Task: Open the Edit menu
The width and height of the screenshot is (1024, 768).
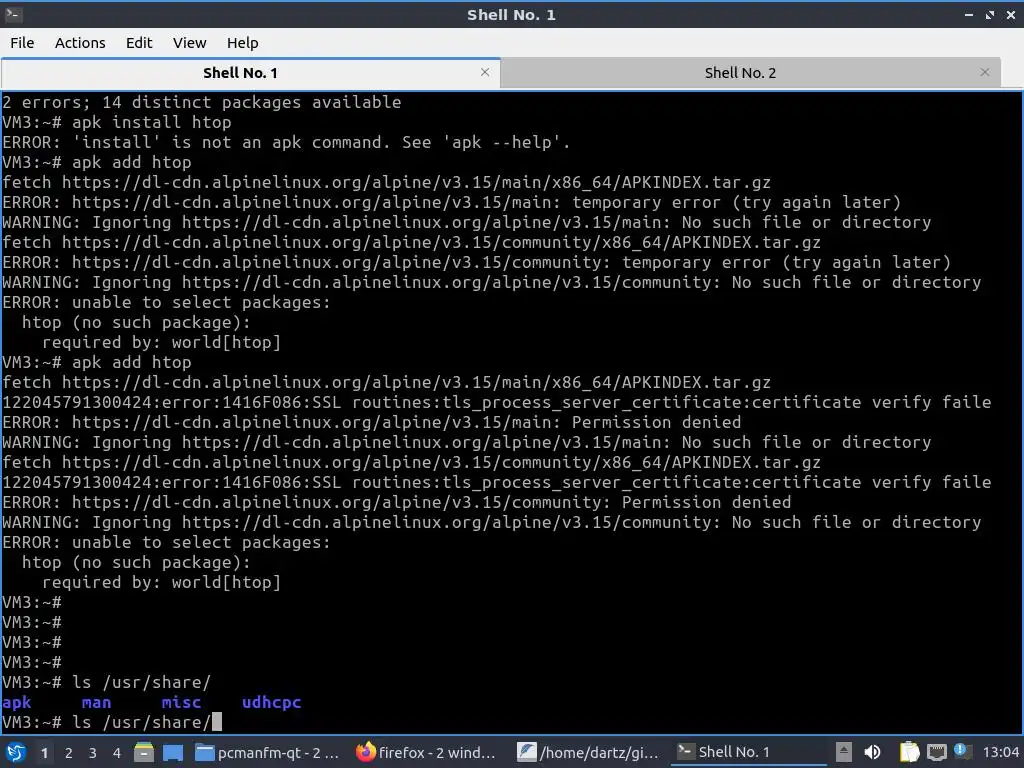Action: (138, 43)
